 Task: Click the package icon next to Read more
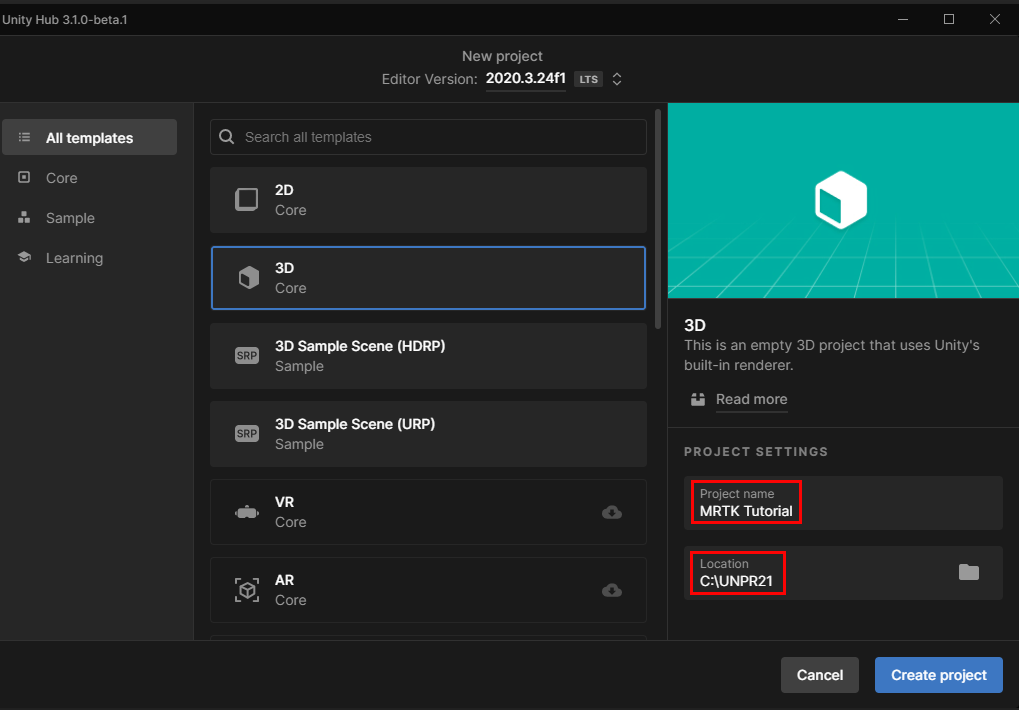696,399
